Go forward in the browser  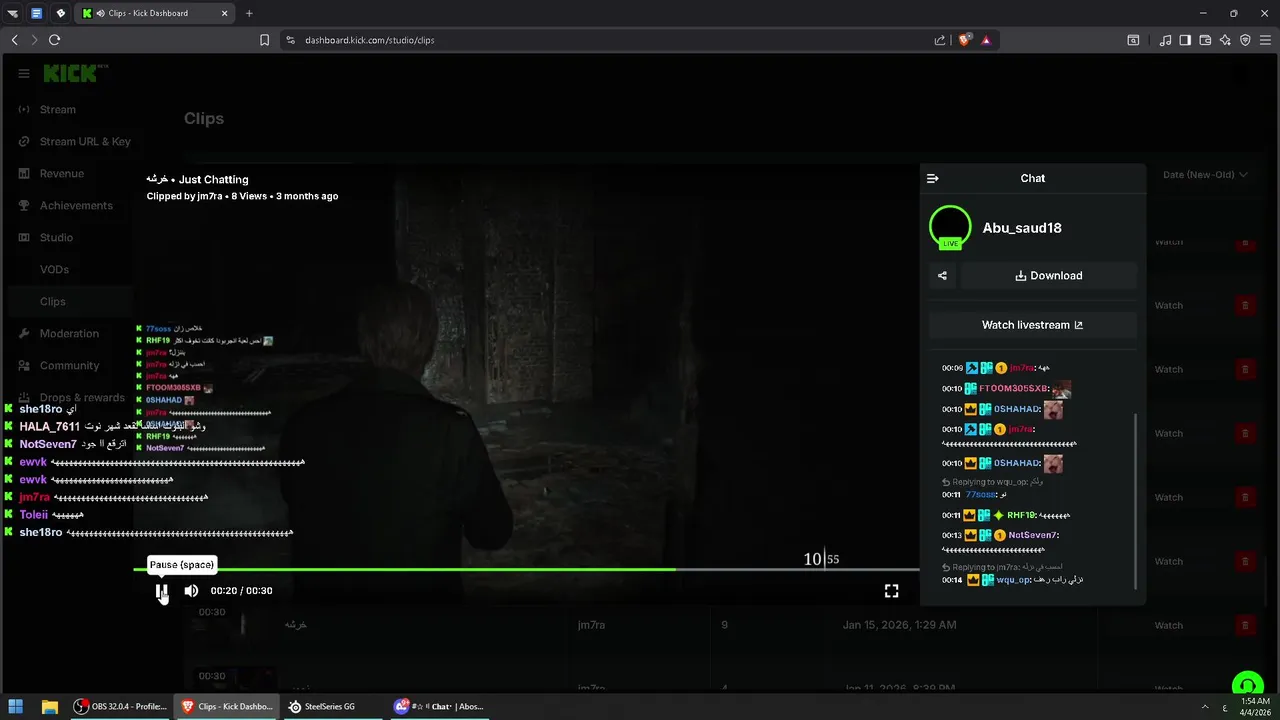click(x=34, y=40)
